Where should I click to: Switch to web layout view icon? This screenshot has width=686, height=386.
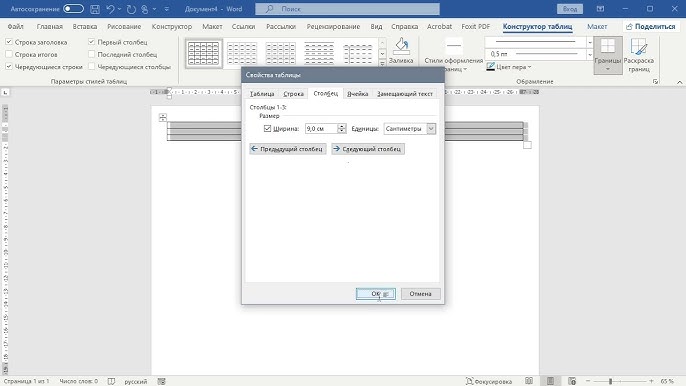572,381
